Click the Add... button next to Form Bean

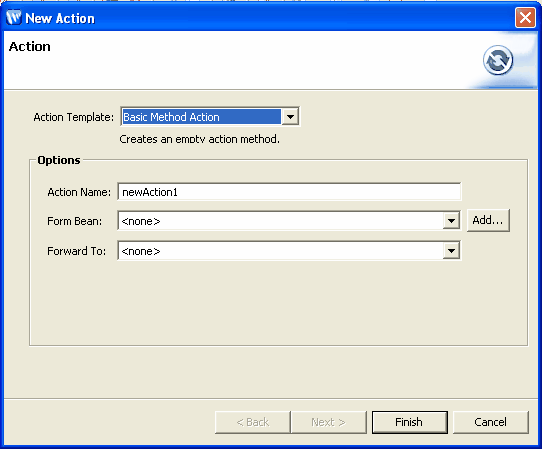pyautogui.click(x=488, y=220)
